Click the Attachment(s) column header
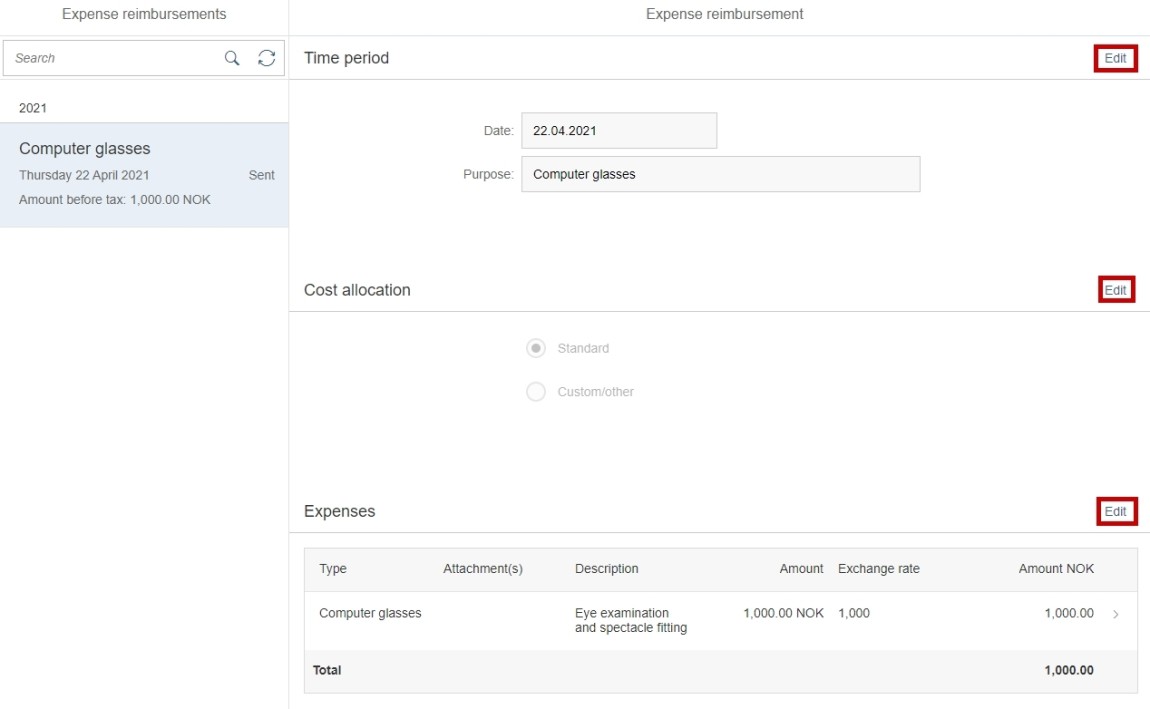Image resolution: width=1150 pixels, height=709 pixels. [483, 569]
